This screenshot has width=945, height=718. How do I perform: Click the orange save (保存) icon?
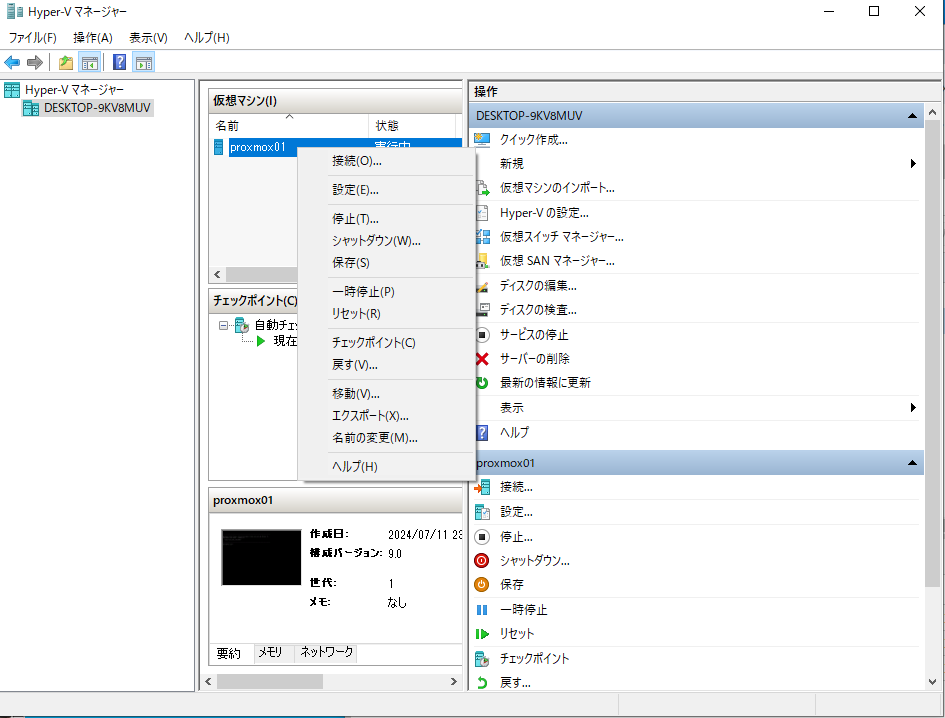[x=482, y=585]
